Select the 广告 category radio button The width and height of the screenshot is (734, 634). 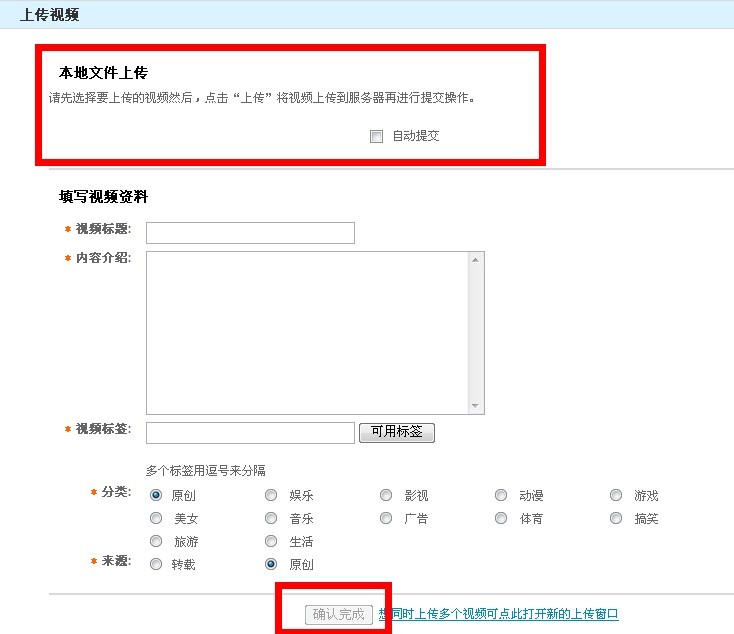(386, 518)
